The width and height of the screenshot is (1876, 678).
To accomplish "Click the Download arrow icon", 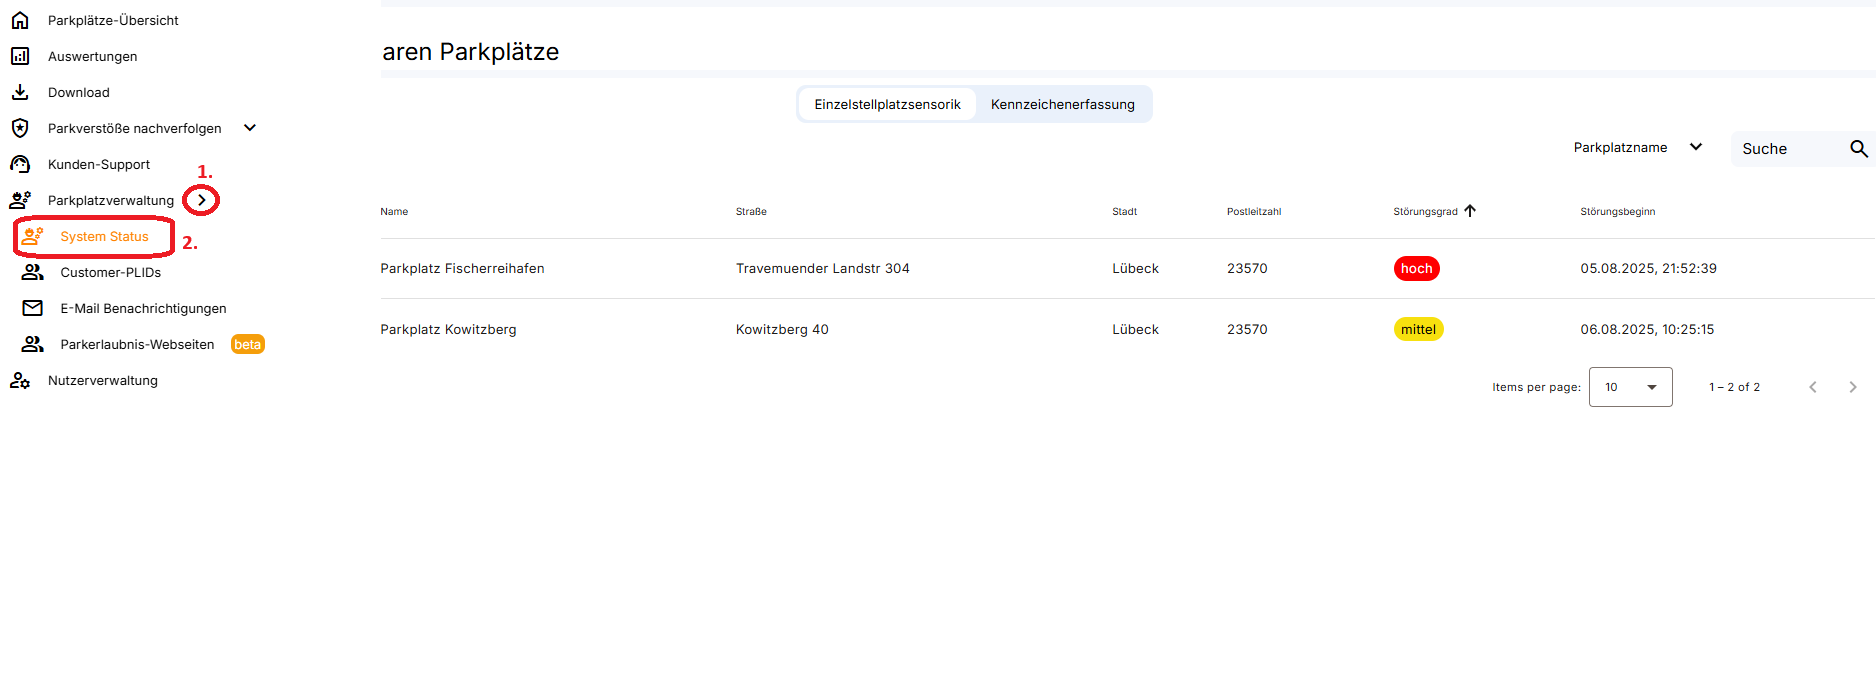I will point(20,92).
